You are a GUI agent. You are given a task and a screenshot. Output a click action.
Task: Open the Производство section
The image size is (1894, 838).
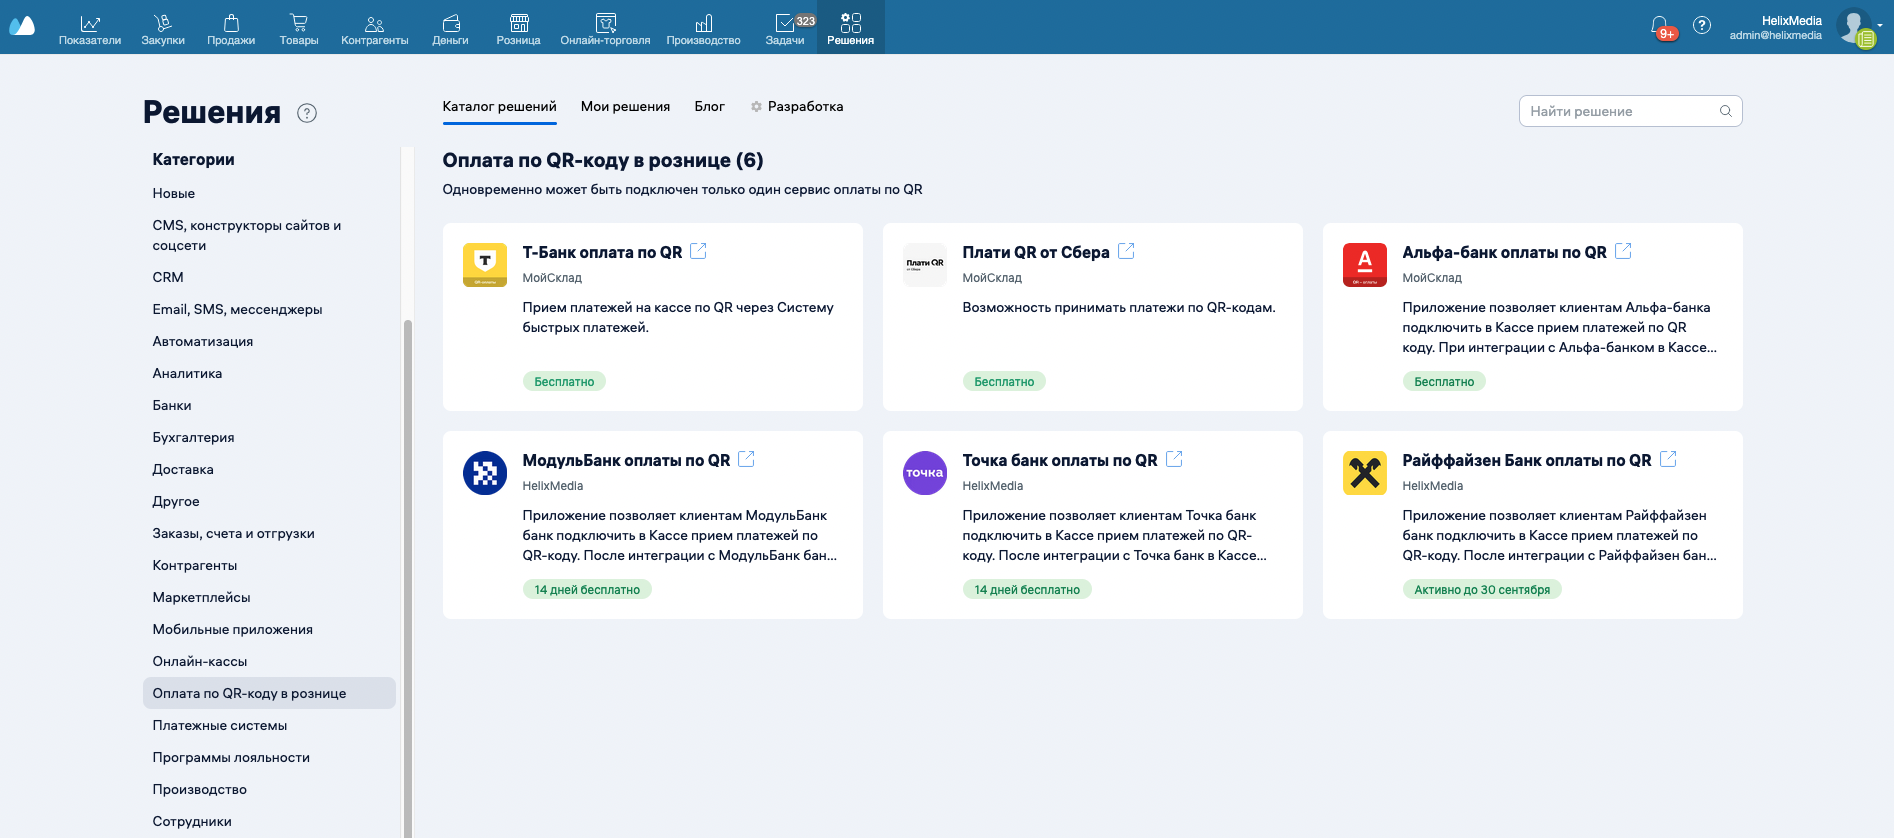pyautogui.click(x=704, y=28)
